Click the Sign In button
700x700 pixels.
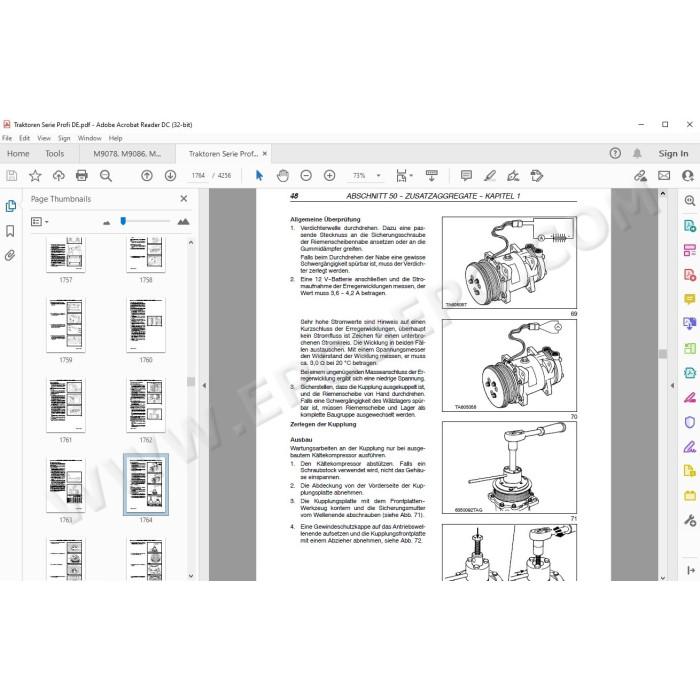[x=673, y=154]
